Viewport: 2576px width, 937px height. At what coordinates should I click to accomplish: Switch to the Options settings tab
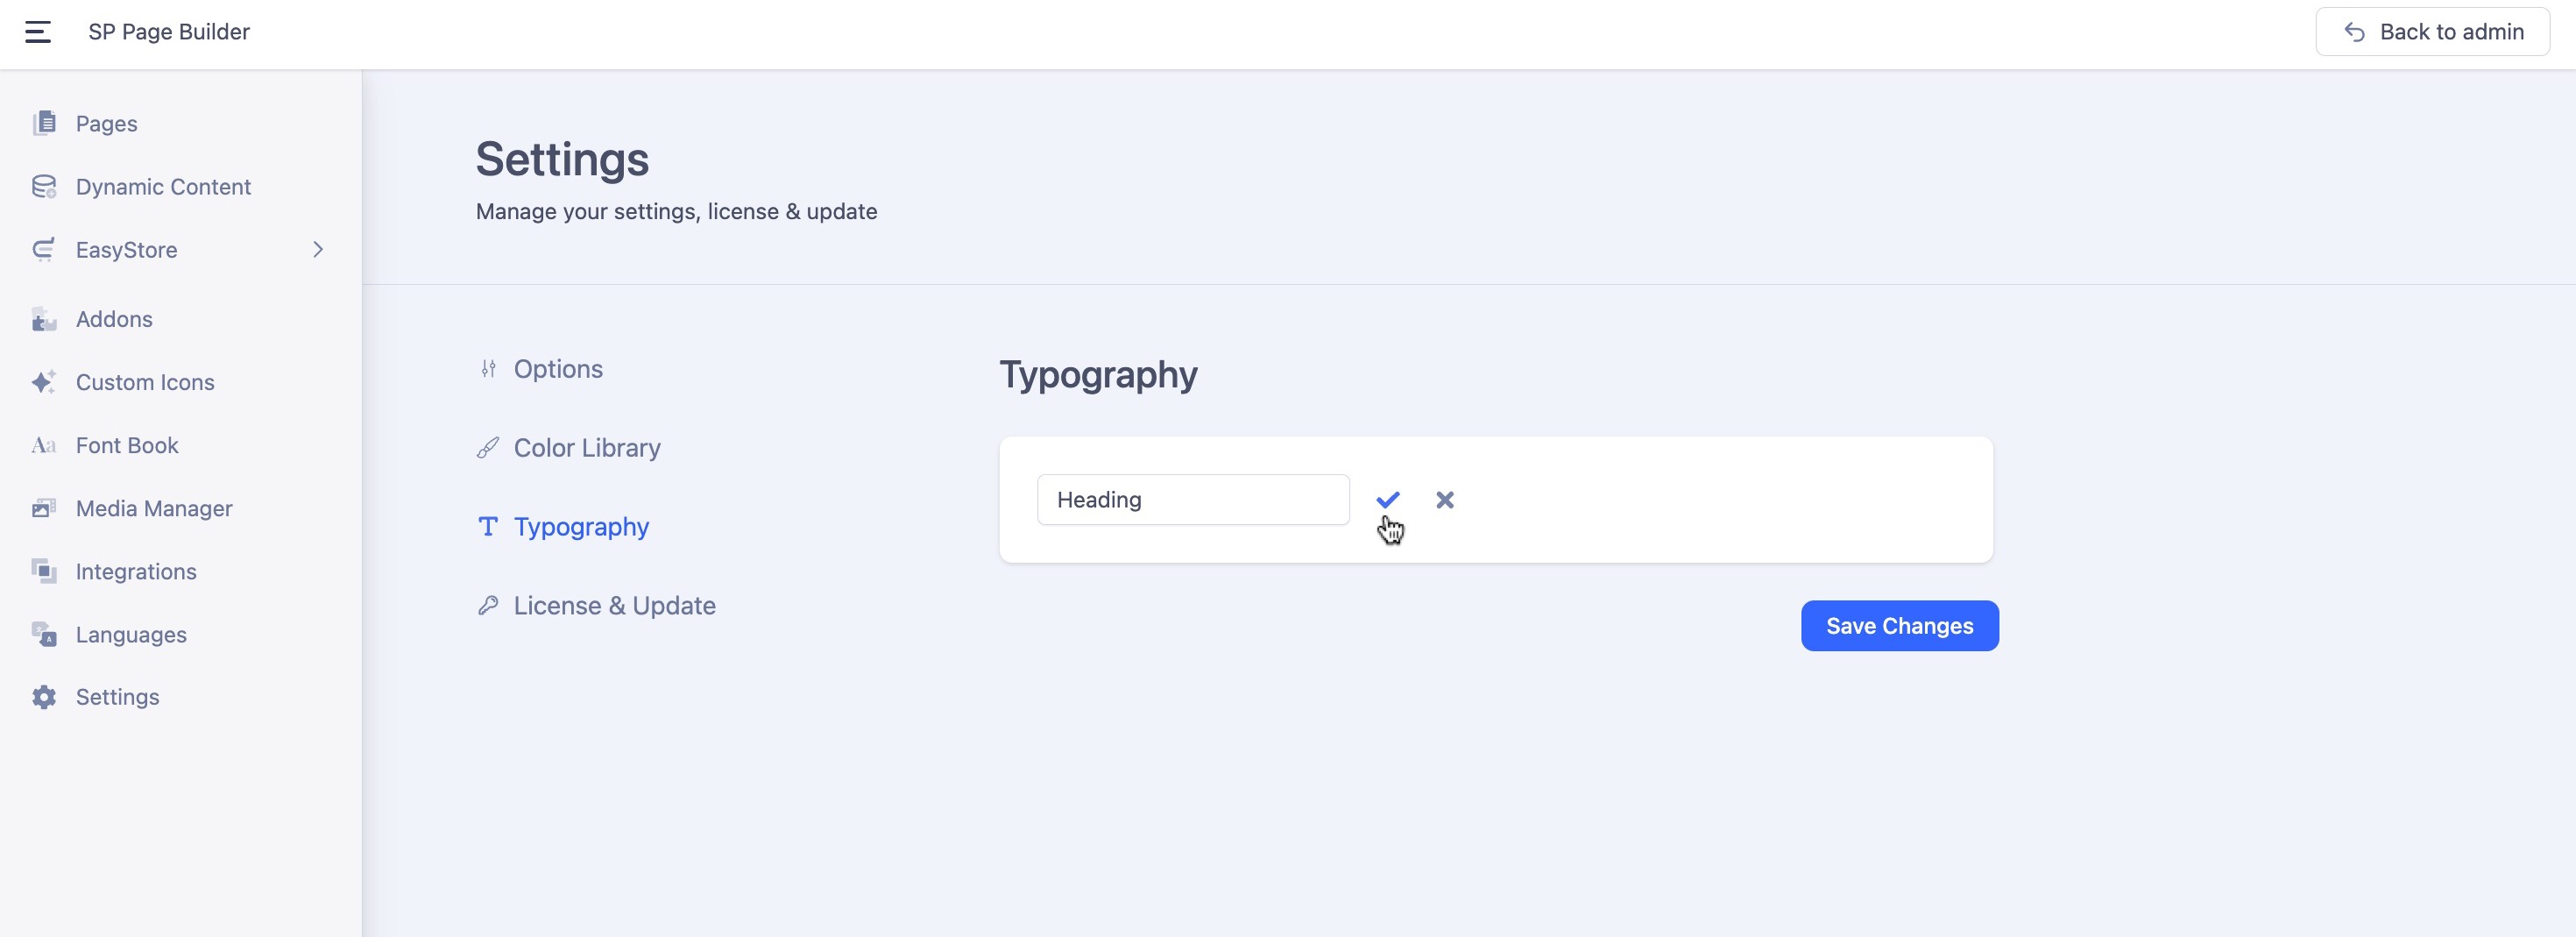click(557, 369)
